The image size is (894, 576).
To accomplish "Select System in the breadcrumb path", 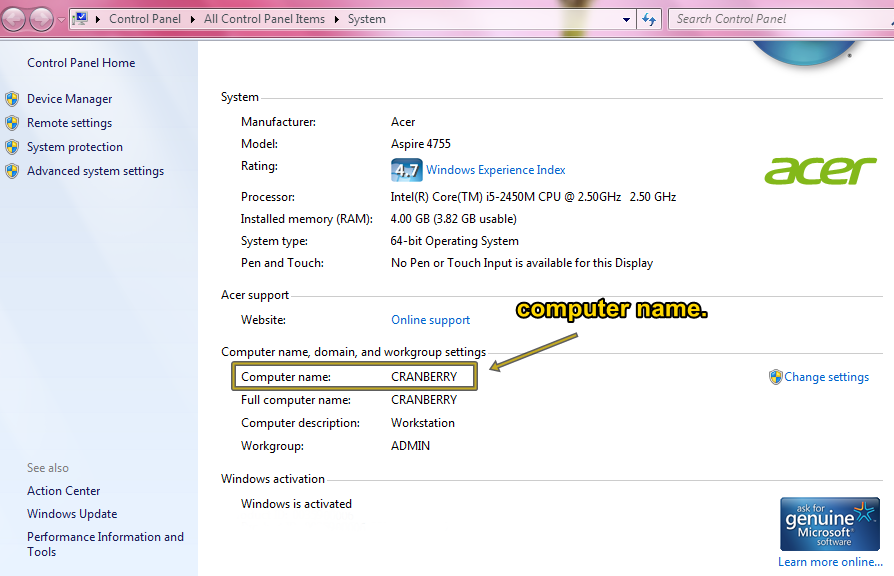I will tap(366, 18).
